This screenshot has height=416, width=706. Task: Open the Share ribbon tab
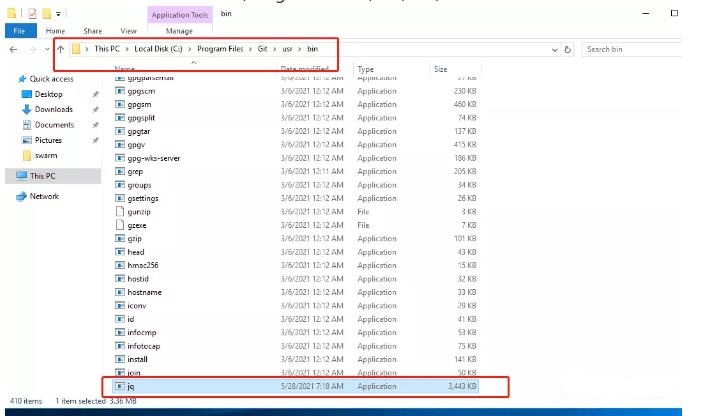pyautogui.click(x=93, y=31)
